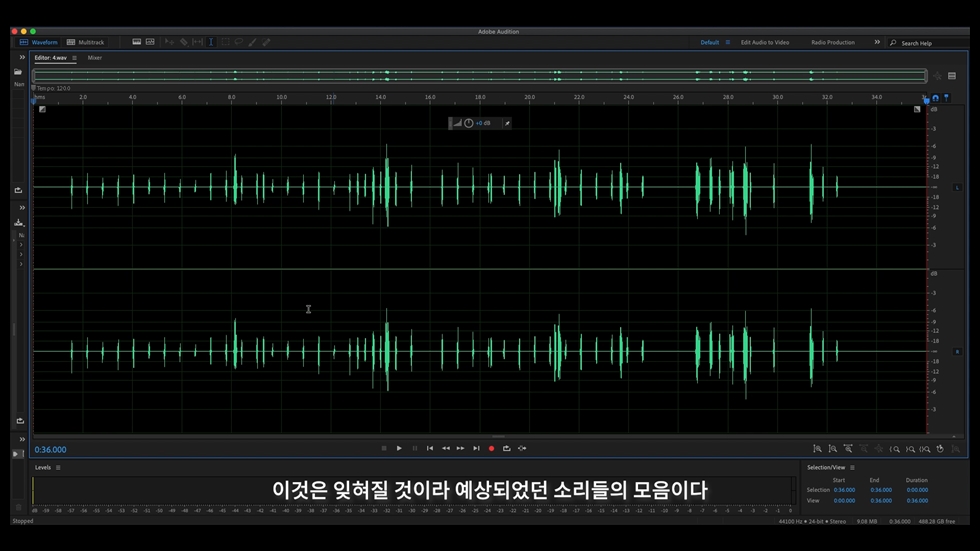Switch to the Mixer tab
This screenshot has height=551, width=980.
[94, 58]
